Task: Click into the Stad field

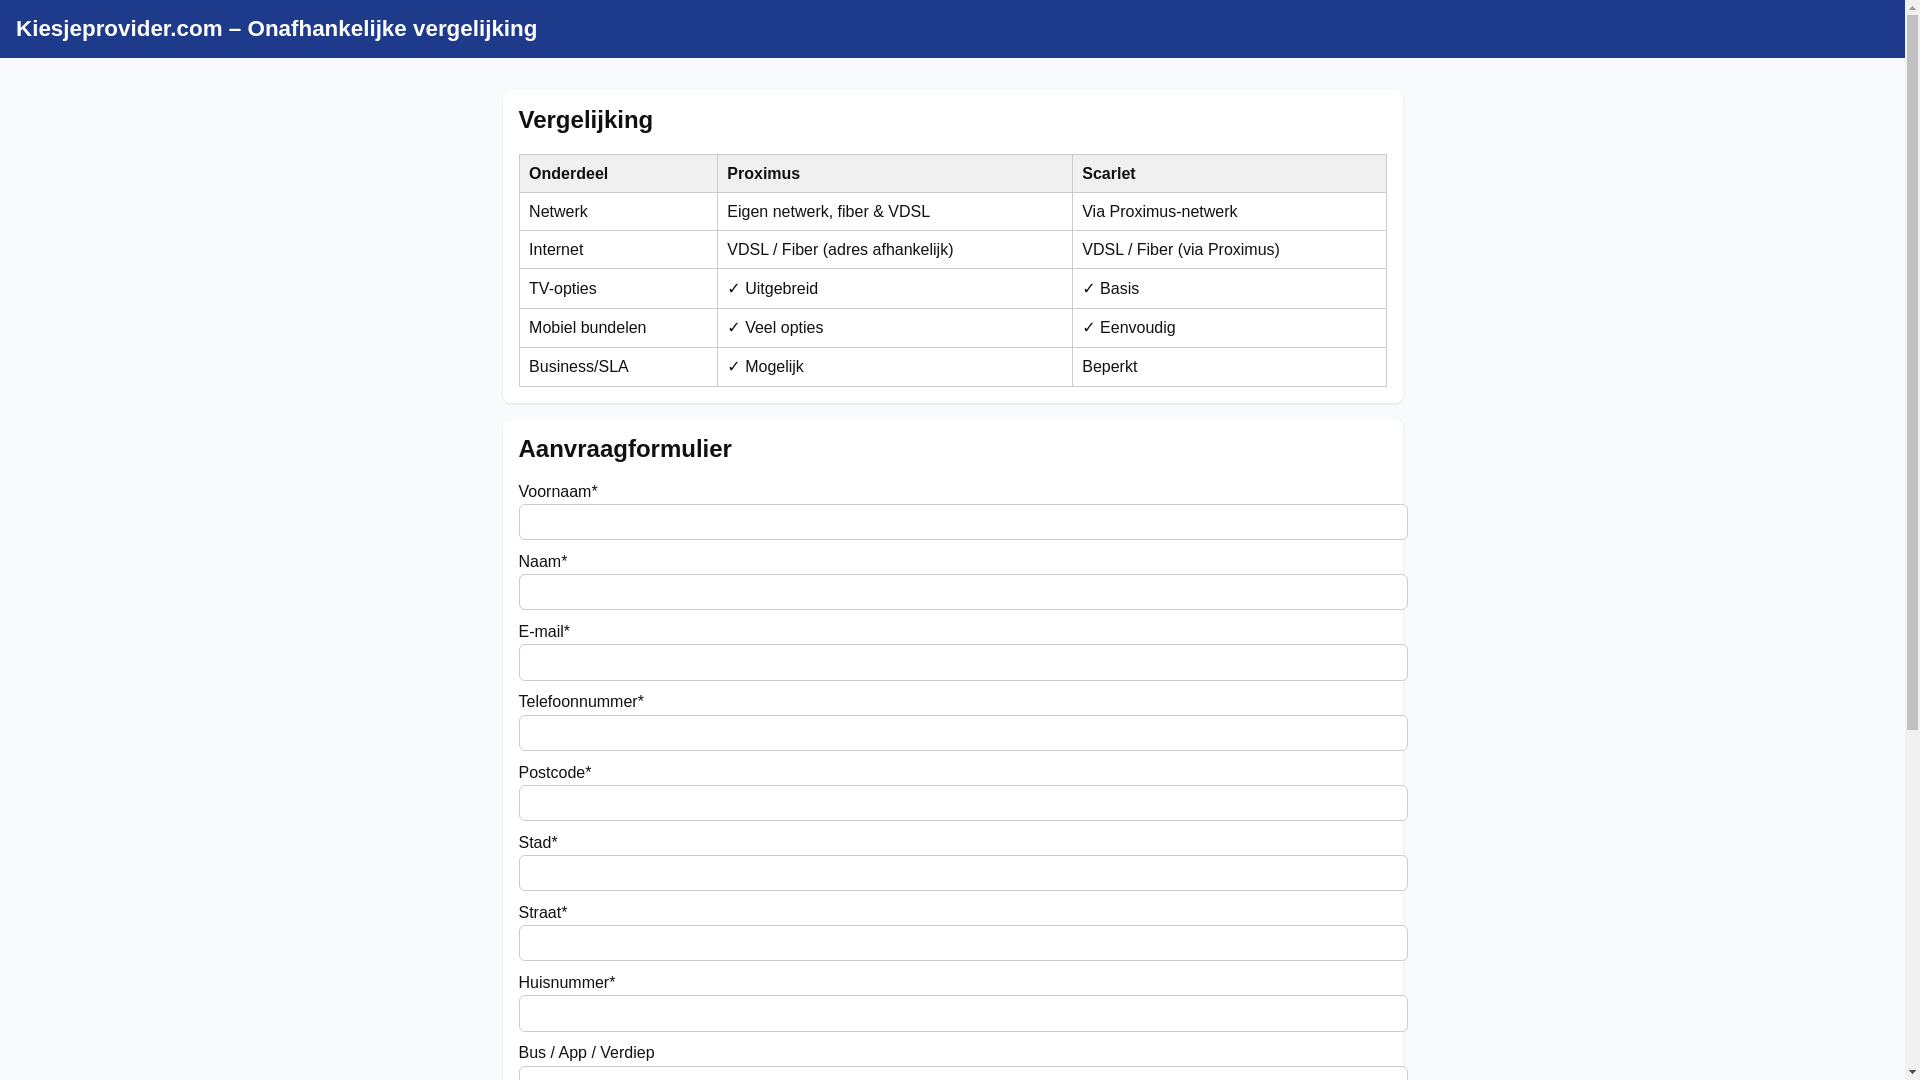Action: (x=962, y=873)
